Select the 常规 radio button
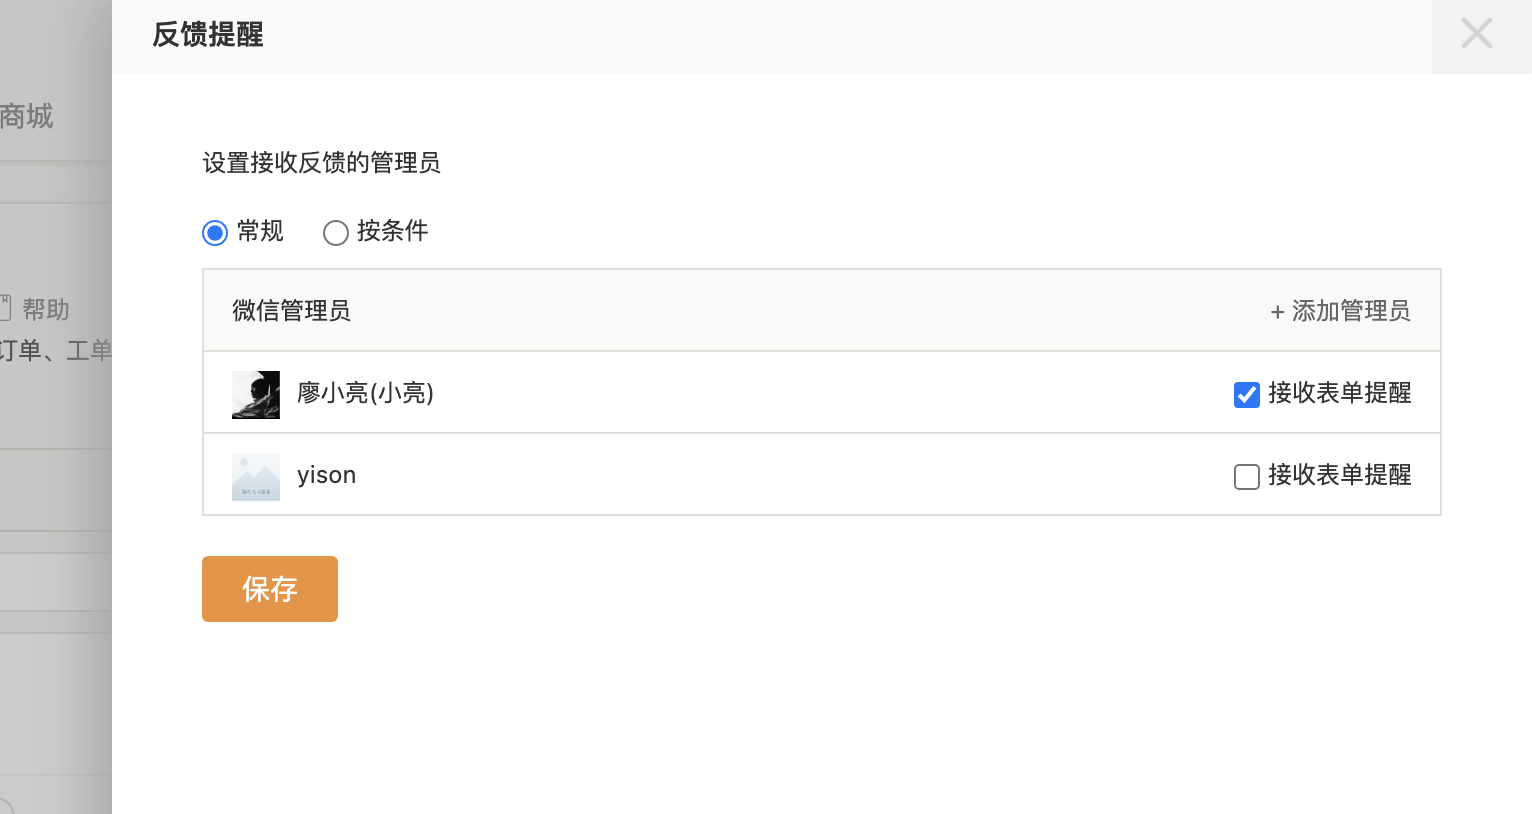The width and height of the screenshot is (1532, 814). point(215,233)
